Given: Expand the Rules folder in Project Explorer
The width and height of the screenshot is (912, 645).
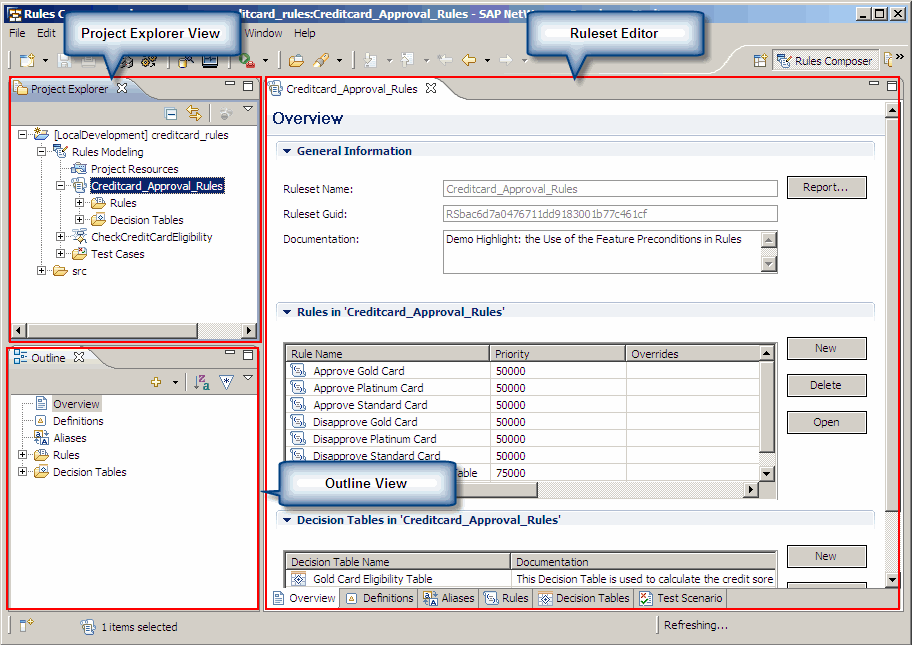Looking at the screenshot, I should pos(81,203).
